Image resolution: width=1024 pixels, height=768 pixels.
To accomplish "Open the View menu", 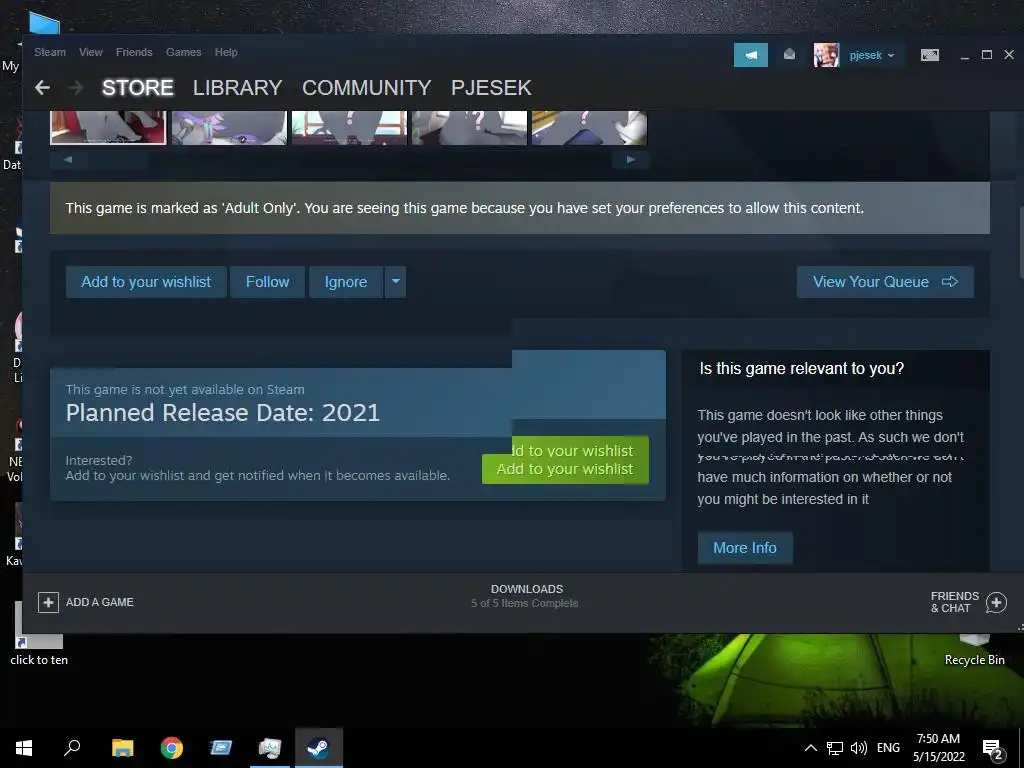I will pos(91,52).
